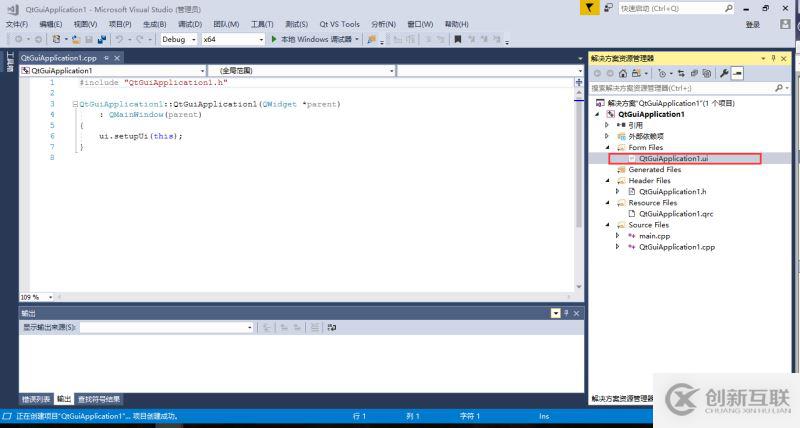Pin the Output panel with auto-hide icon

coord(566,313)
